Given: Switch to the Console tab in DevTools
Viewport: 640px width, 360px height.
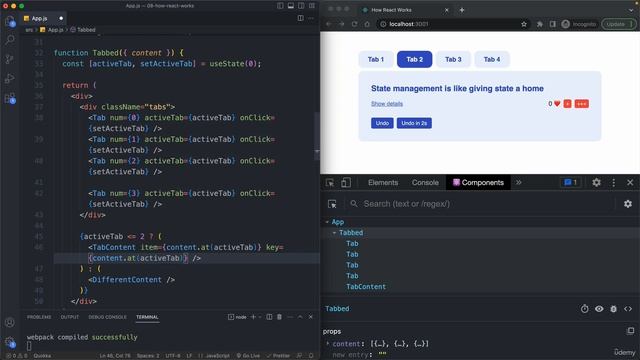Looking at the screenshot, I should click(x=425, y=182).
